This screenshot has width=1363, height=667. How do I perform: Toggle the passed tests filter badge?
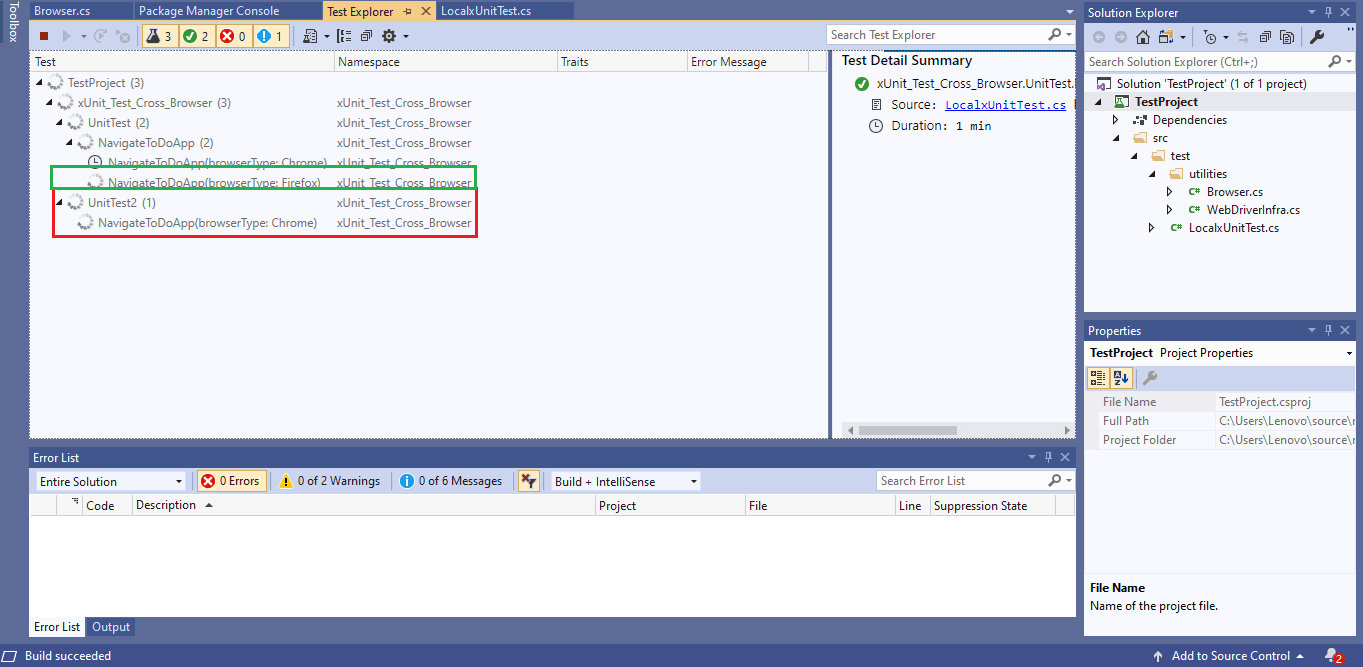[x=196, y=35]
